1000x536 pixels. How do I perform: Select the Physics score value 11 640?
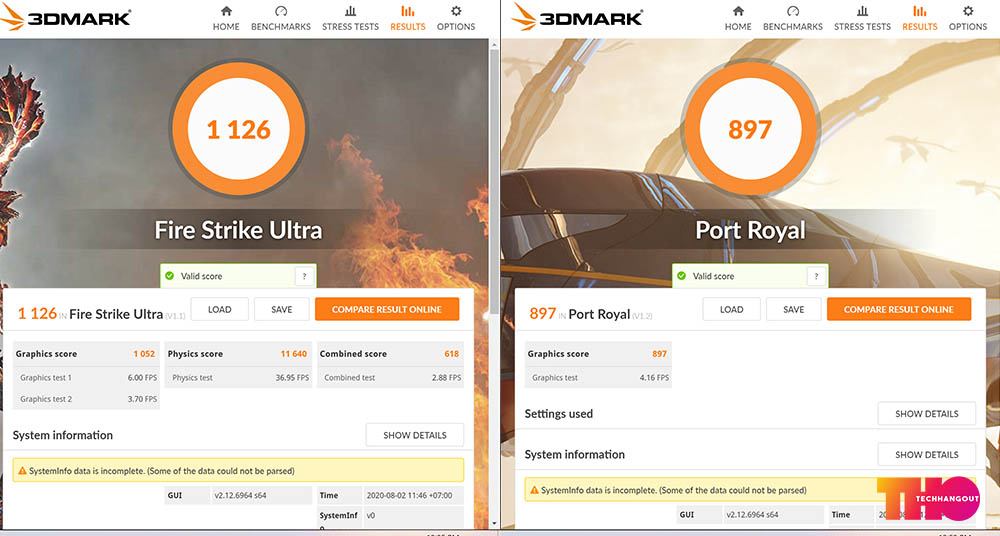(x=294, y=354)
